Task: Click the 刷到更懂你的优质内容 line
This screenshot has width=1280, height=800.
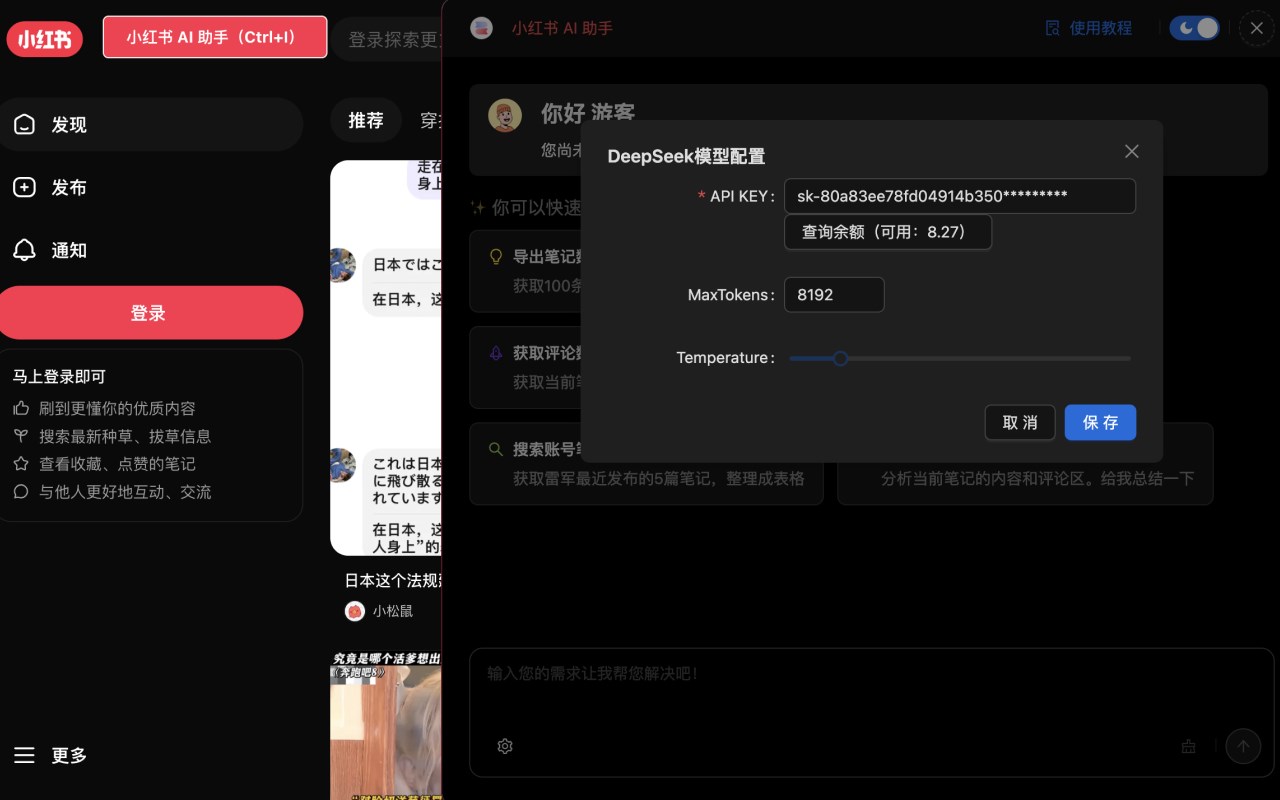Action: 117,408
